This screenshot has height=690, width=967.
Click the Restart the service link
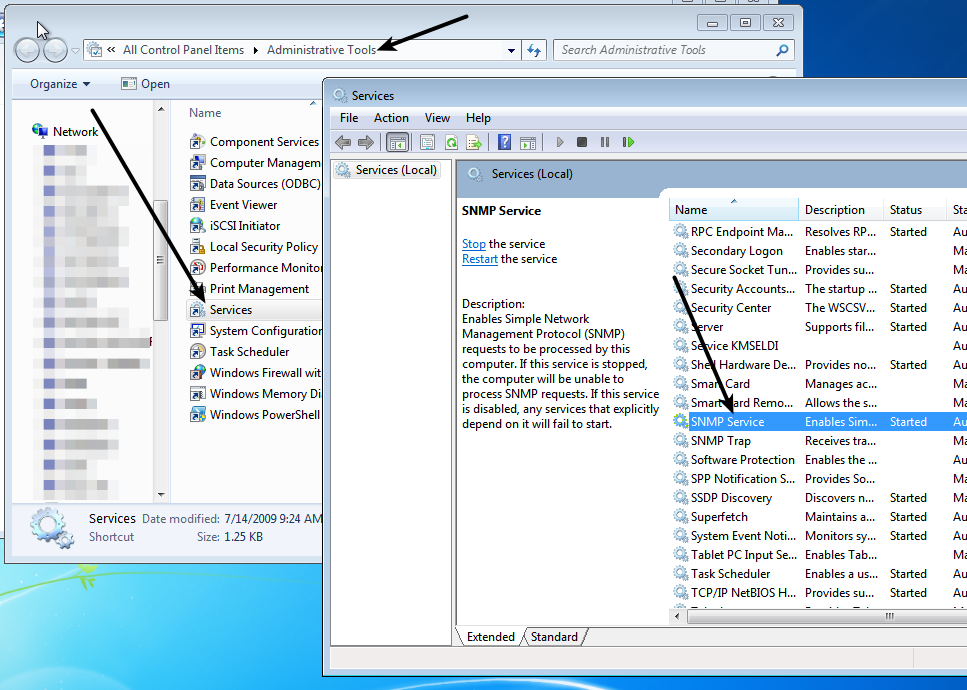click(x=480, y=259)
